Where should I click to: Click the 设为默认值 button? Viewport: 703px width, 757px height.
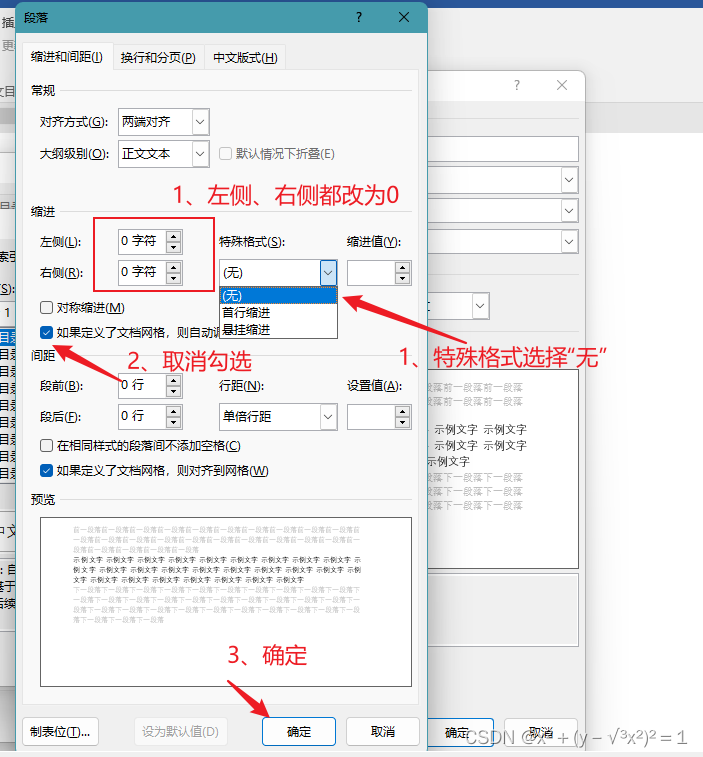pos(181,732)
